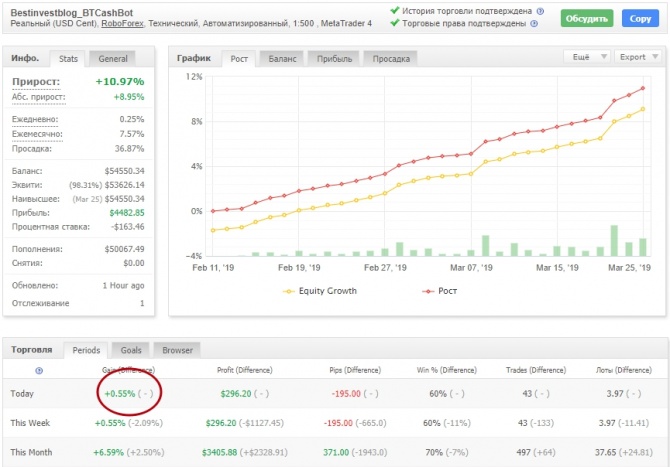Click help icon beside История торговли подтверждена
Viewport: 670px width, 467px height.
point(540,12)
